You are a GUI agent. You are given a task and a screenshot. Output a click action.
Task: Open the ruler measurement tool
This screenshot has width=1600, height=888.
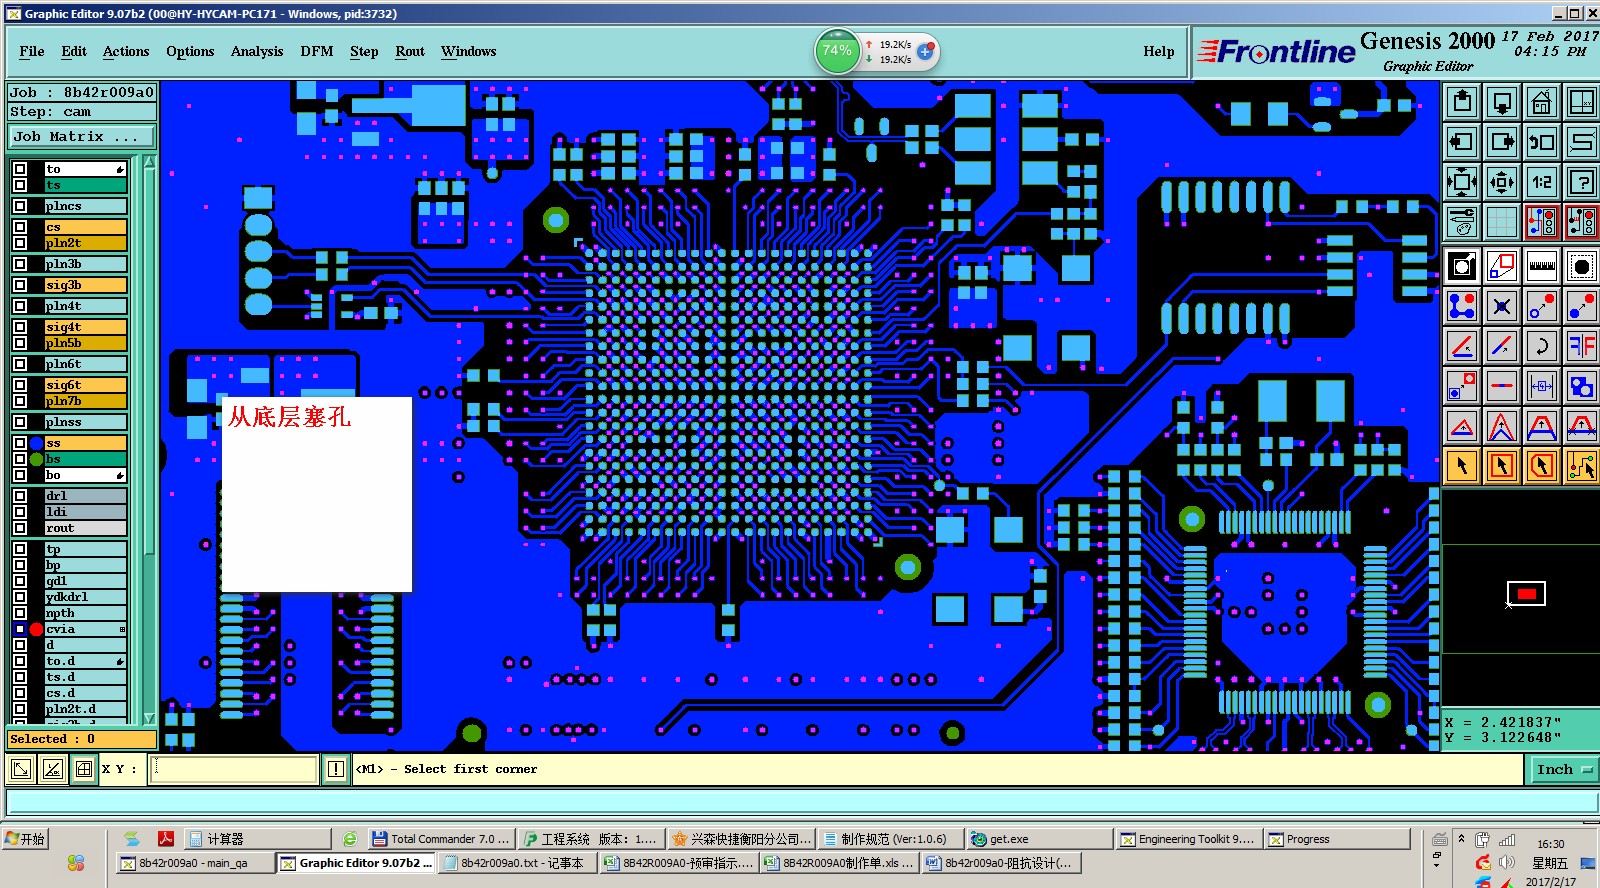[x=1541, y=266]
